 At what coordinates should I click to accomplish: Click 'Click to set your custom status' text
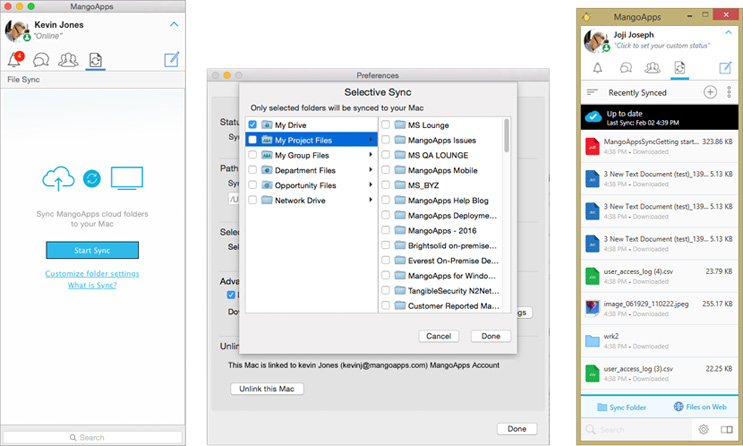pos(661,46)
